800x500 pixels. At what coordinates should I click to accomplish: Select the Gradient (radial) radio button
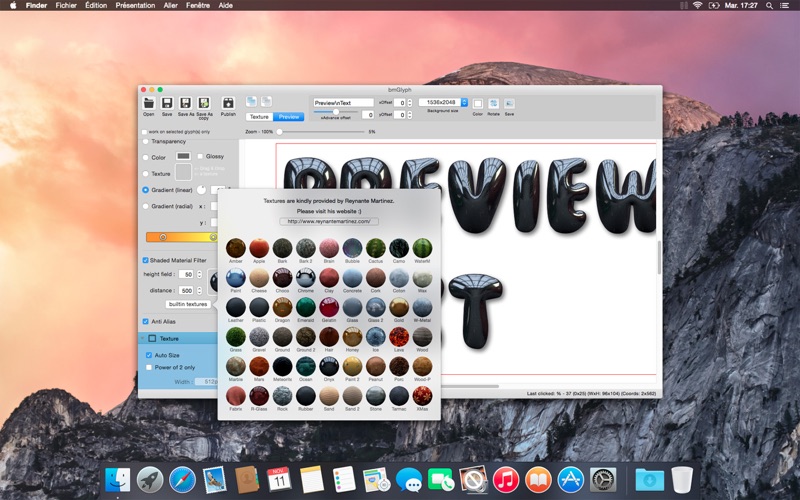pos(145,206)
